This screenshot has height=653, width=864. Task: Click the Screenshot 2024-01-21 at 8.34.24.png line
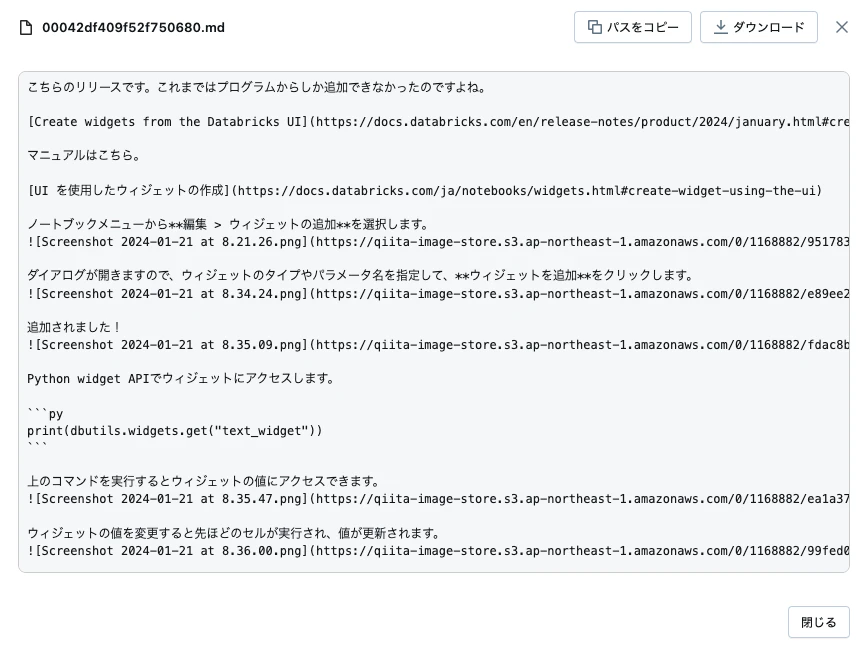[438, 294]
